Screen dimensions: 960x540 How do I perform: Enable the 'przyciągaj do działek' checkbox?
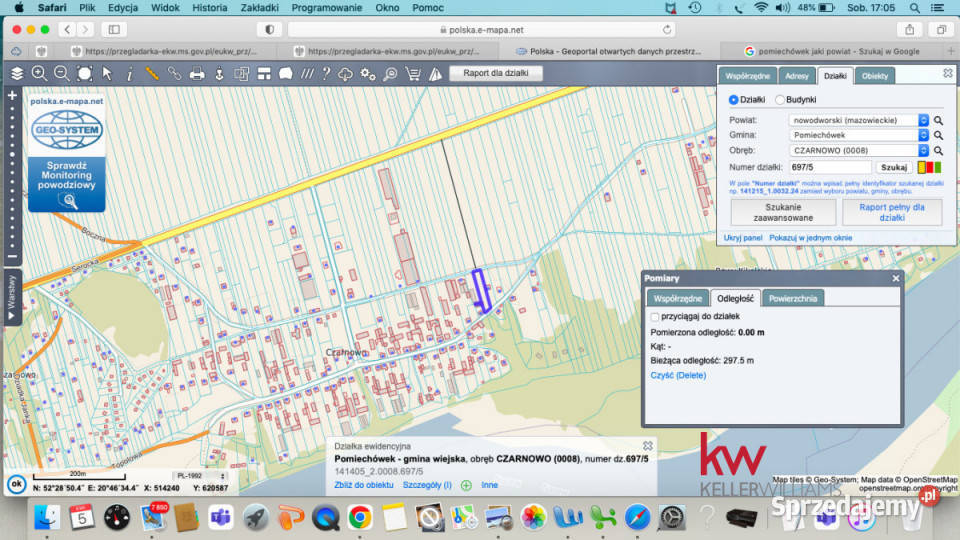[x=655, y=317]
